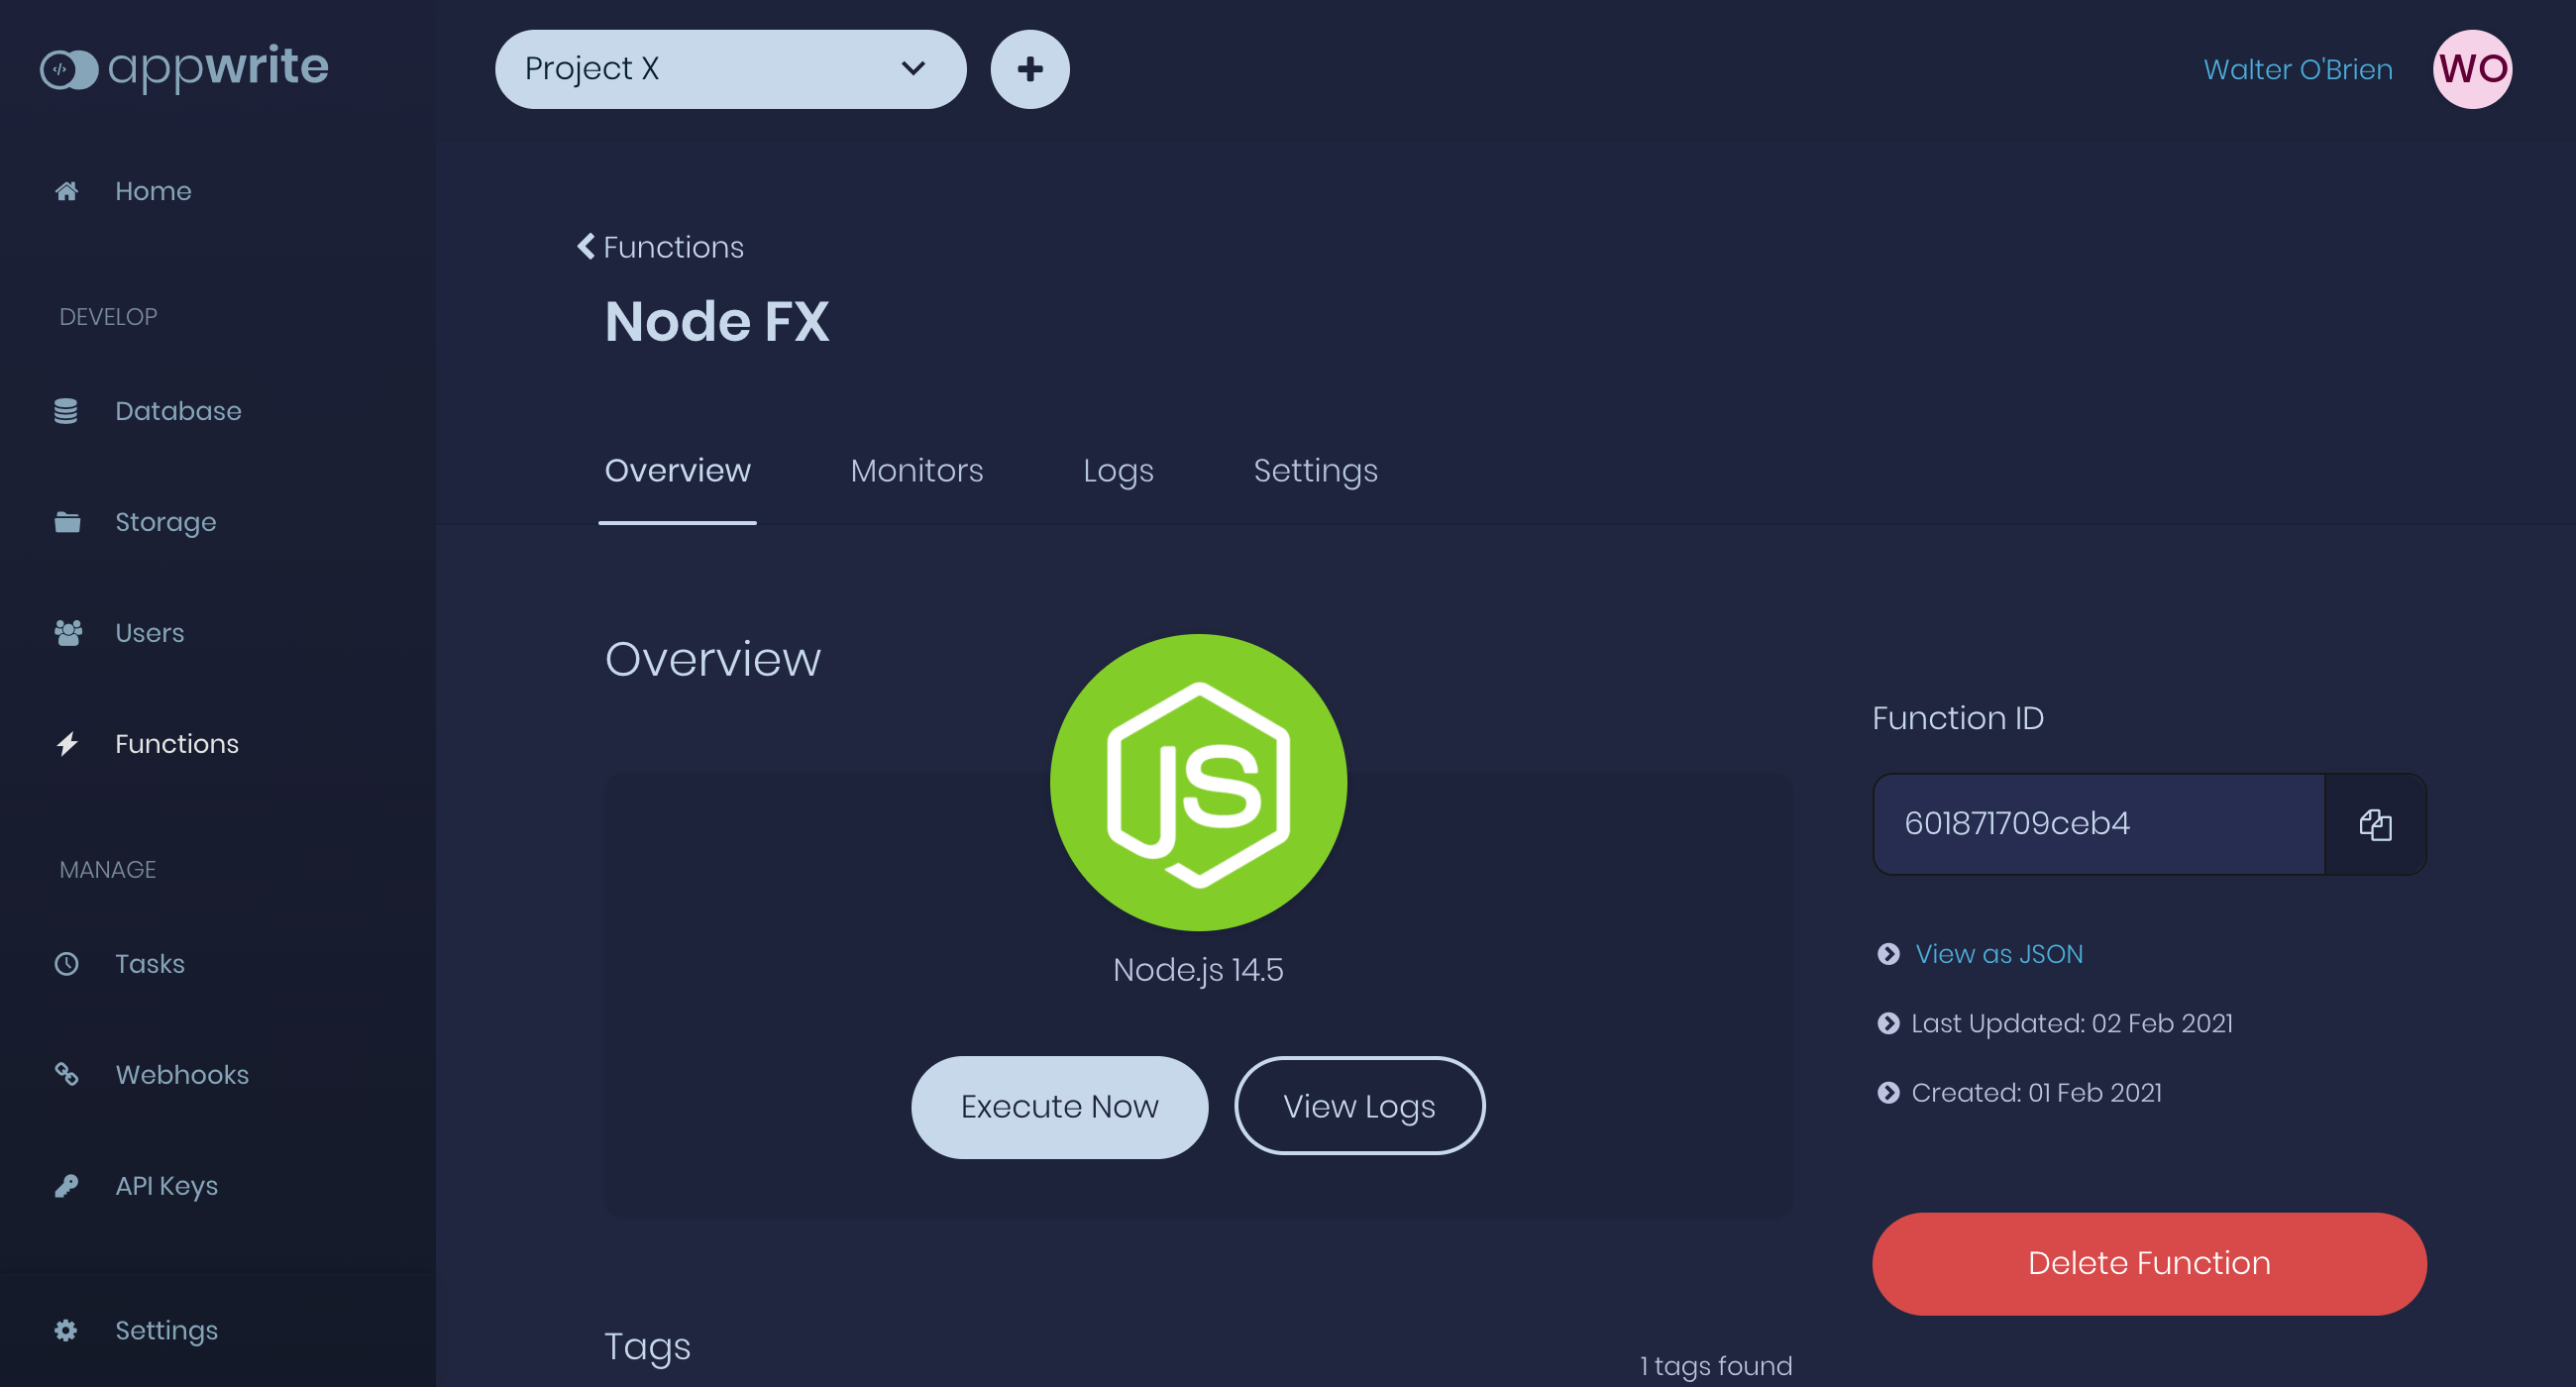Switch to the Monitors tab
This screenshot has height=1387, width=2576.
[916, 471]
